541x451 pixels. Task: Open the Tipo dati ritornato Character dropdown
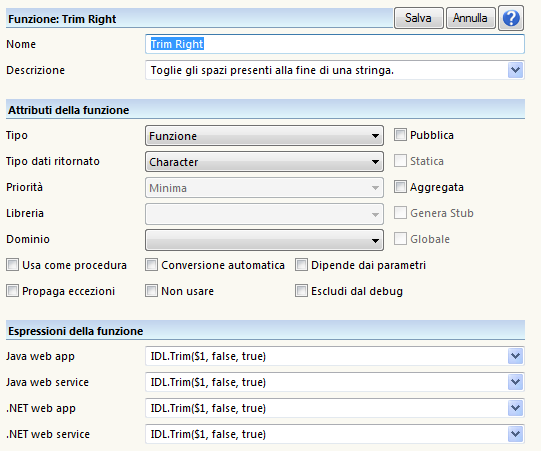264,161
